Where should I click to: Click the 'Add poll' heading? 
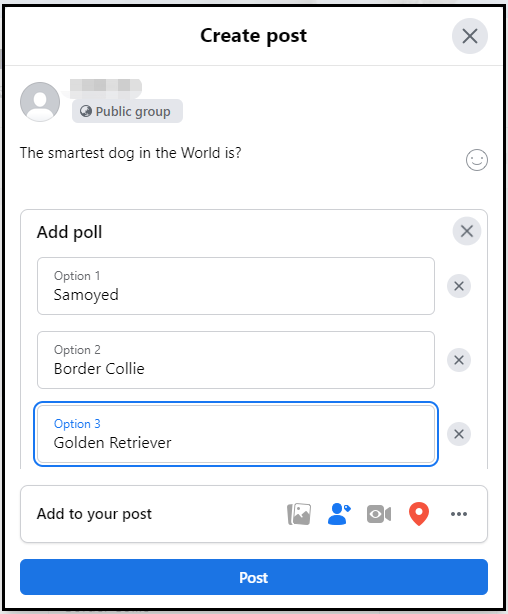pos(69,232)
